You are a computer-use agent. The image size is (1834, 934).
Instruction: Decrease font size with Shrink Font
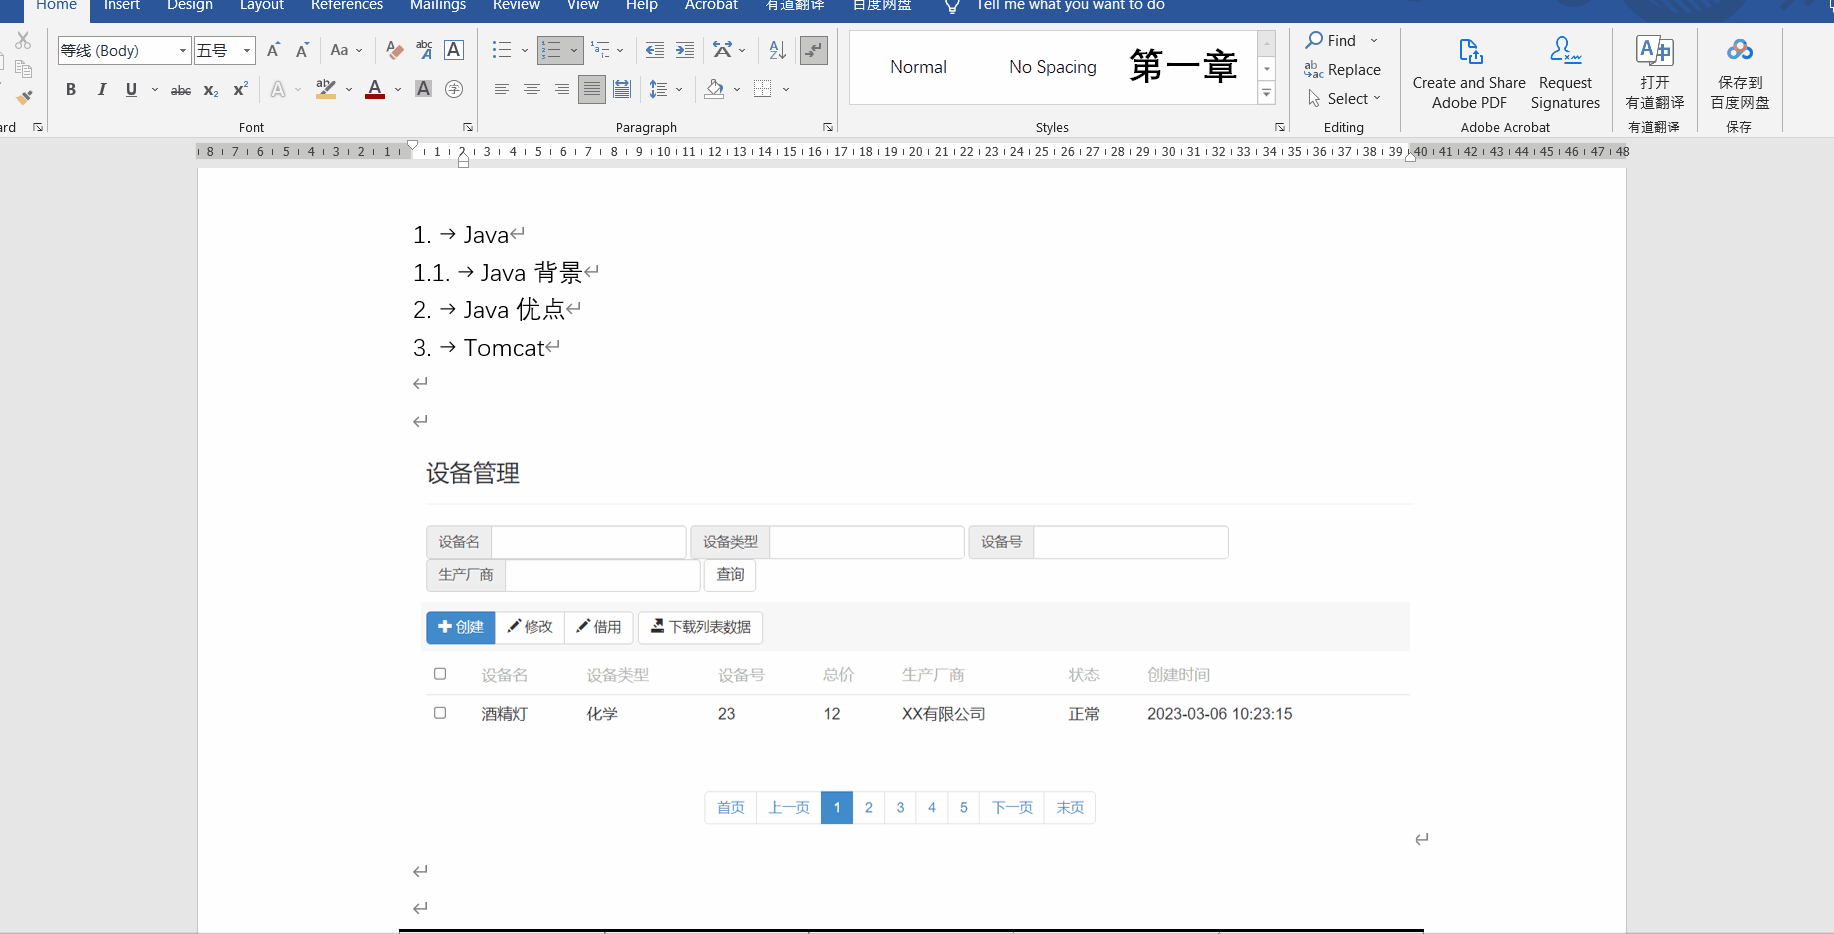[x=302, y=50]
